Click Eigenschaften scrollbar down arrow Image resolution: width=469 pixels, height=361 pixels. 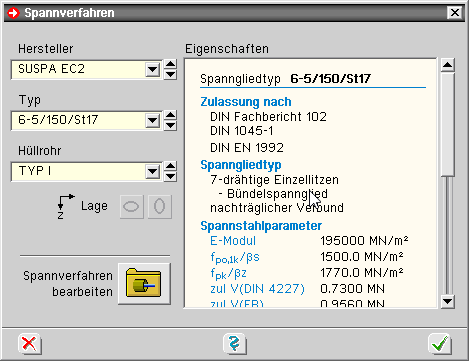coord(447,302)
